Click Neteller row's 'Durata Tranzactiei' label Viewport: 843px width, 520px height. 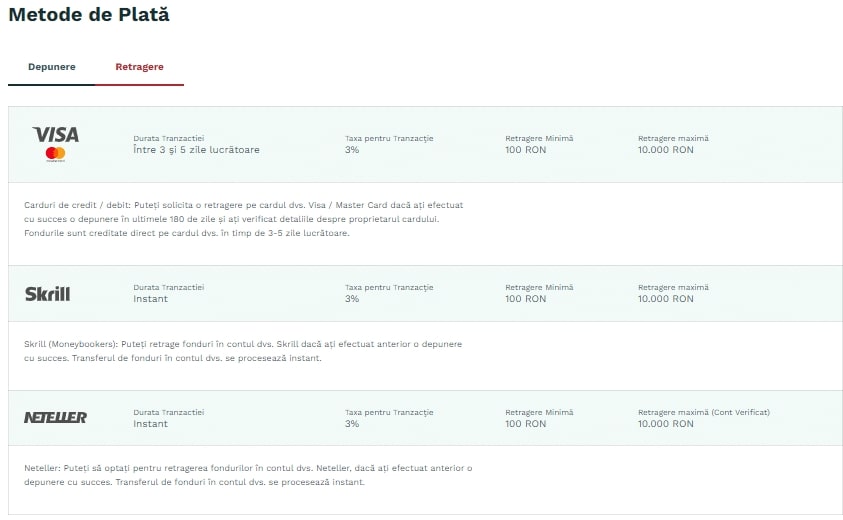point(169,412)
